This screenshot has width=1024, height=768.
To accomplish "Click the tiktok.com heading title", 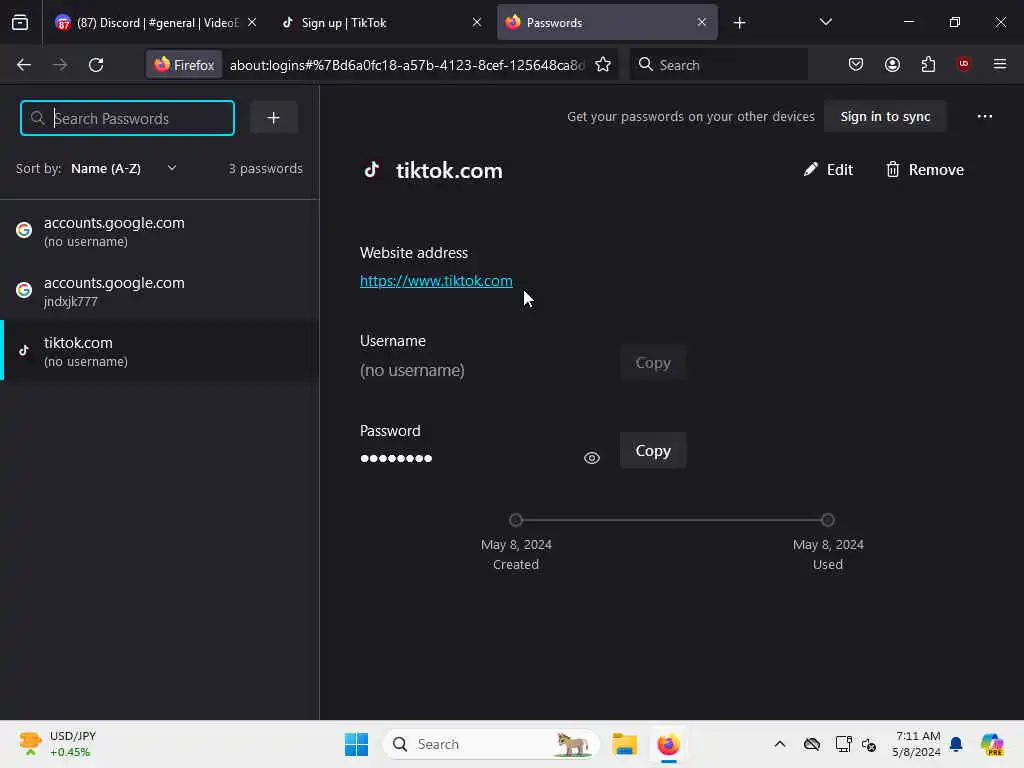I will (449, 170).
